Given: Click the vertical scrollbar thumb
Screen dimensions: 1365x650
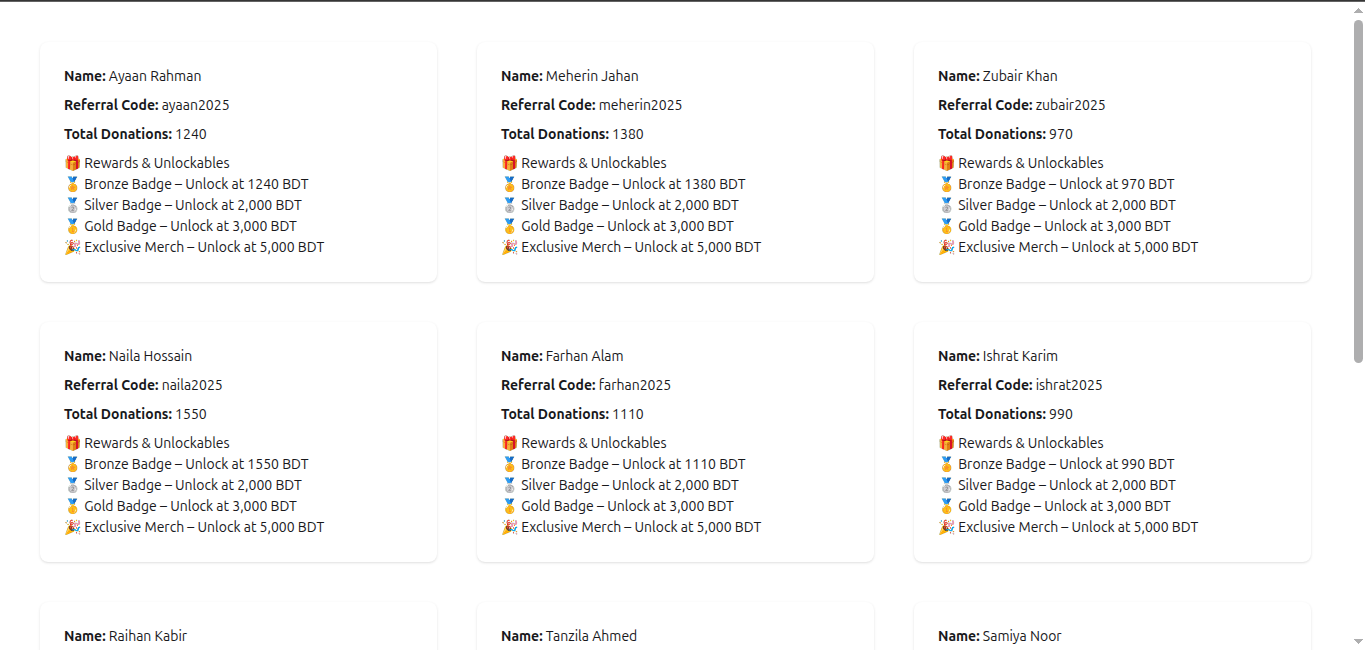Looking at the screenshot, I should tap(1358, 190).
